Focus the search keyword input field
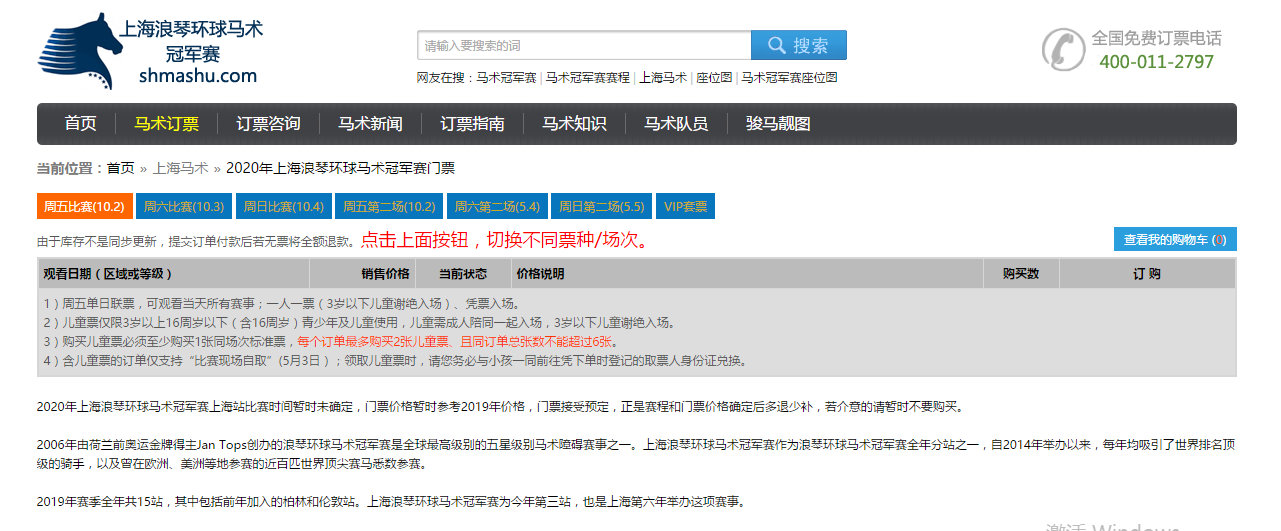This screenshot has width=1281, height=531. (x=584, y=45)
